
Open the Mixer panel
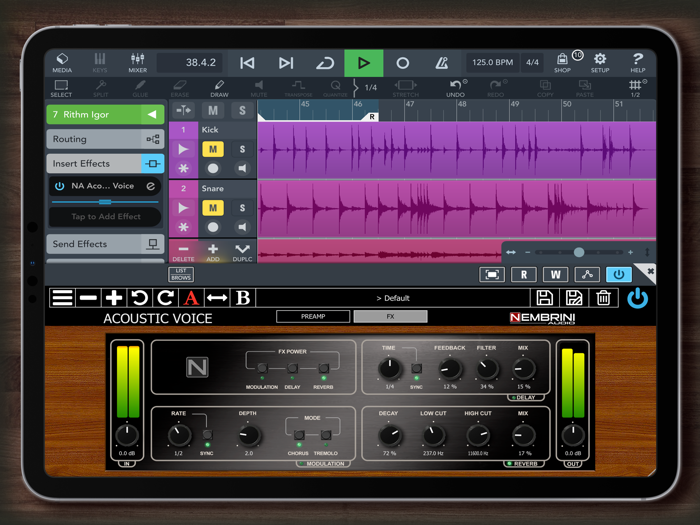pyautogui.click(x=138, y=63)
